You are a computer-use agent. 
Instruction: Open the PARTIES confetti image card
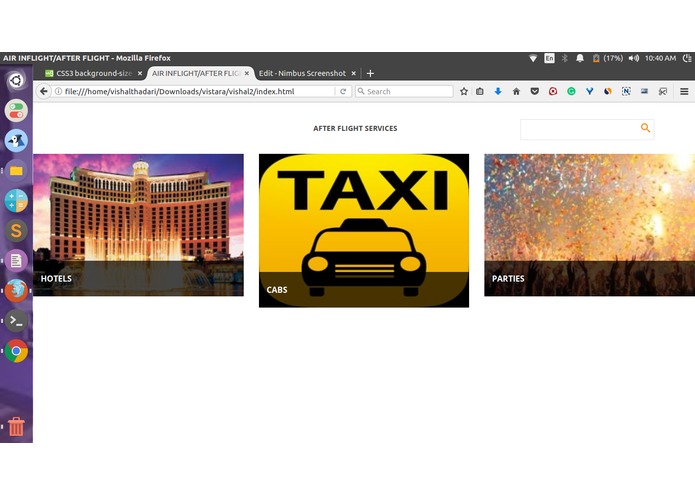coord(590,225)
